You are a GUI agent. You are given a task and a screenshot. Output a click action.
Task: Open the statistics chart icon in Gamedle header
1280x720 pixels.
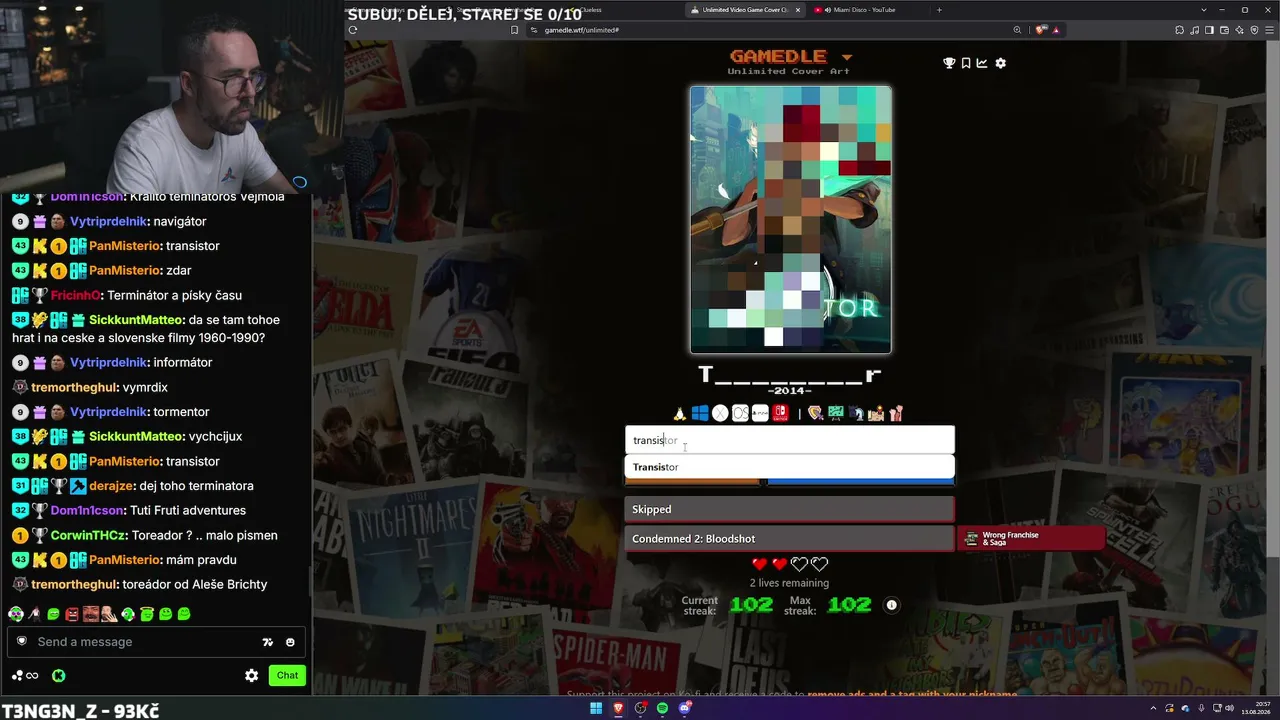pyautogui.click(x=982, y=63)
